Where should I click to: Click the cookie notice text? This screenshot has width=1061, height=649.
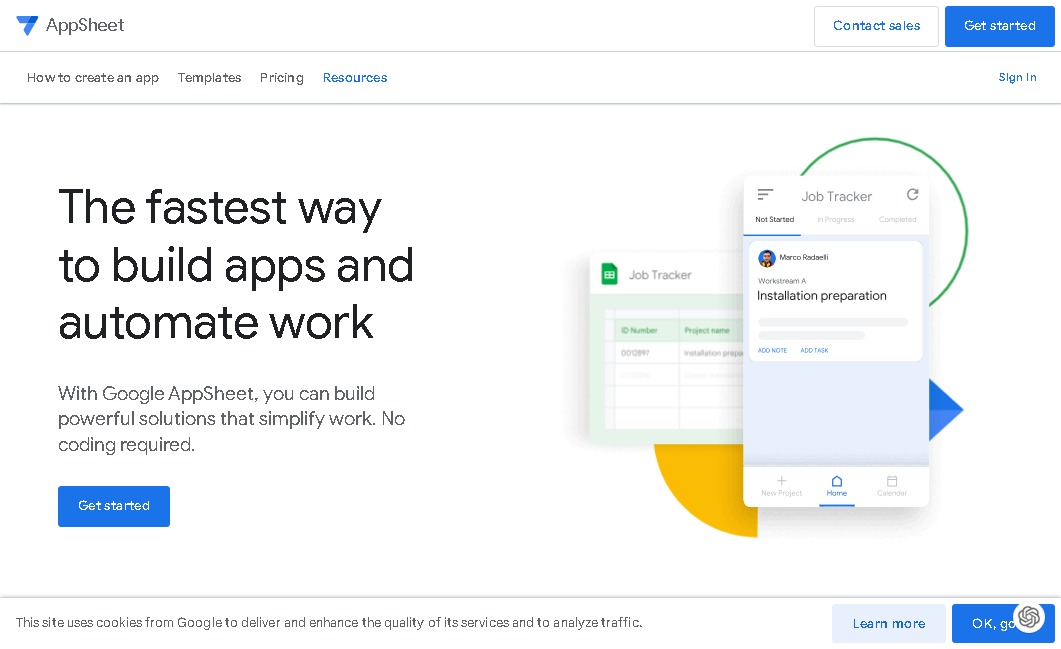[x=329, y=623]
